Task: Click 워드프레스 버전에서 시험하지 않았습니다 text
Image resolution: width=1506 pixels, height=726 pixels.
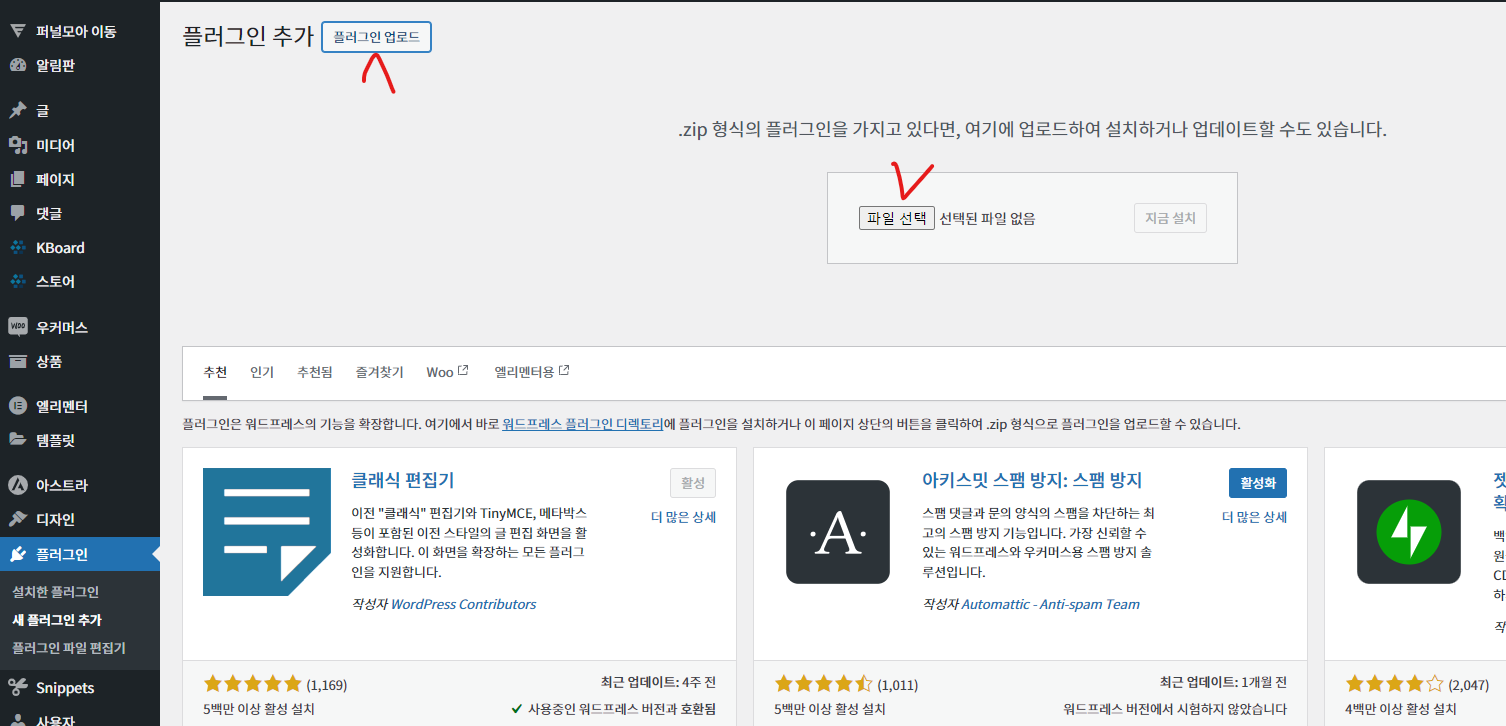Action: [x=1175, y=709]
